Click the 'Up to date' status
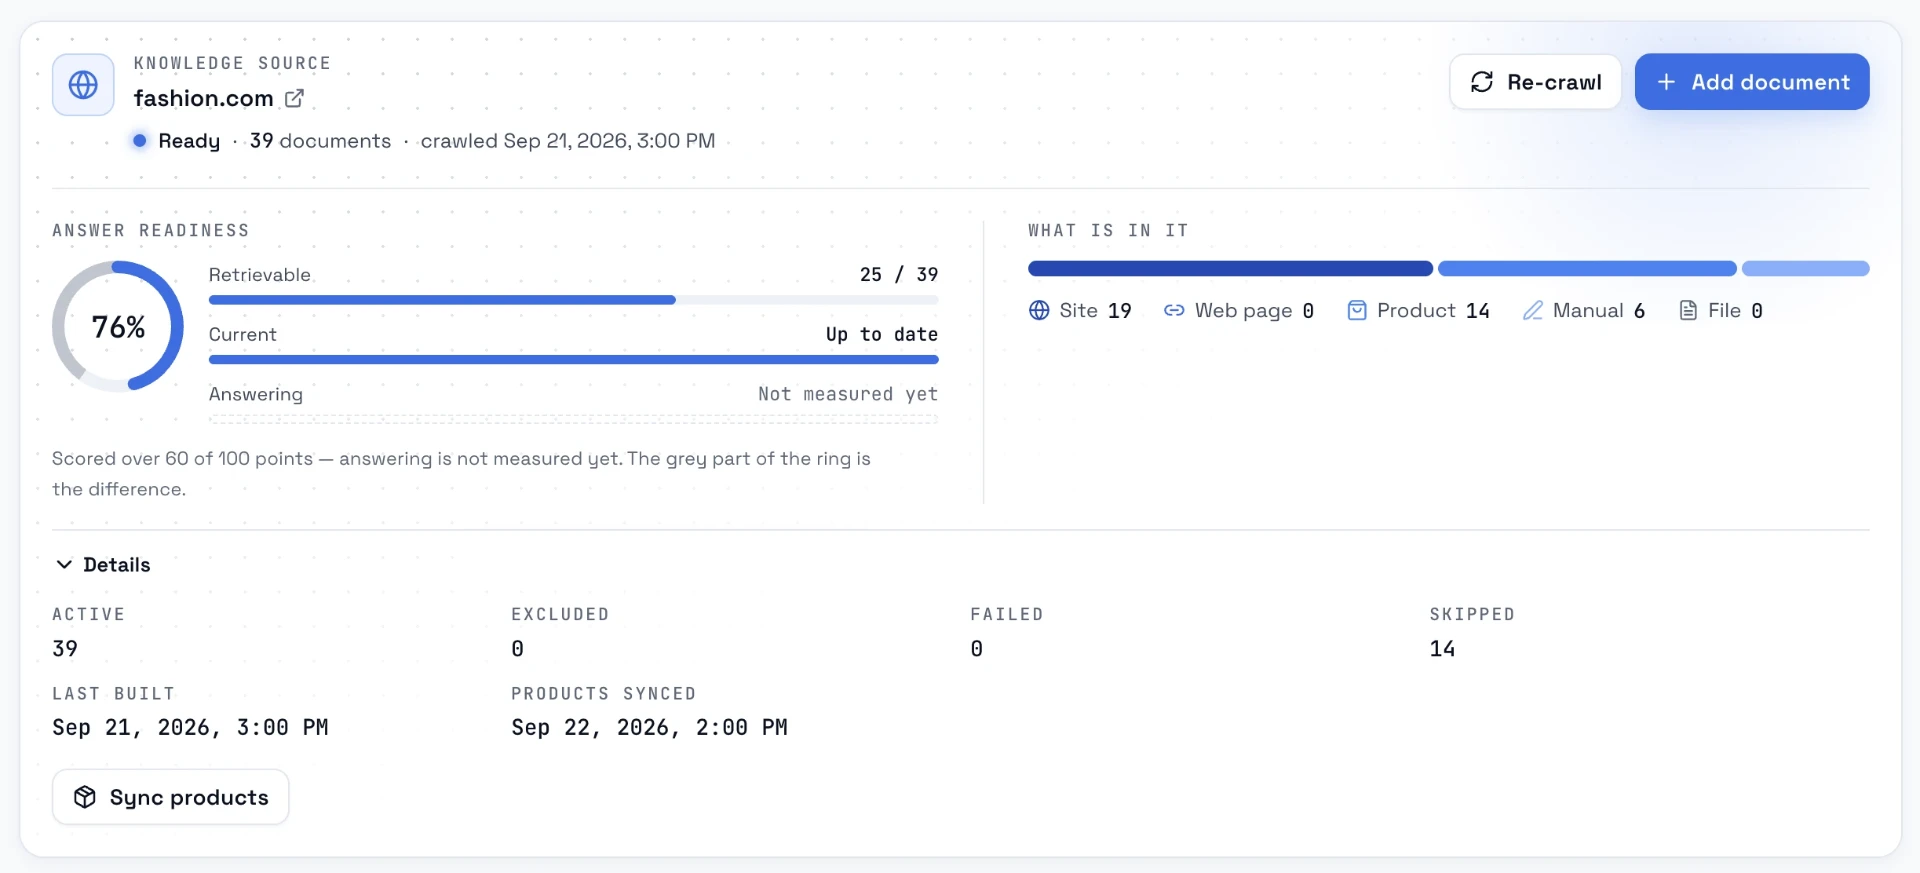The height and width of the screenshot is (873, 1920). coord(882,335)
